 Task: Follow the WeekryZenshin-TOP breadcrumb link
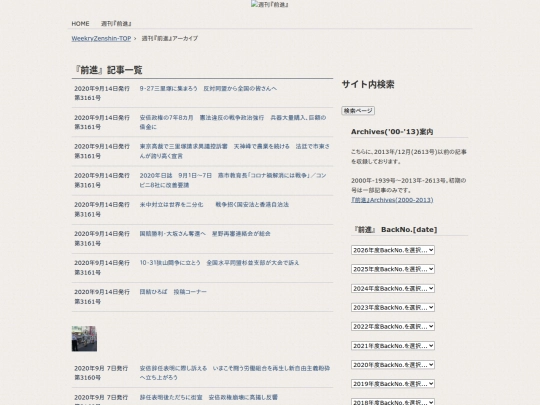[x=101, y=39]
